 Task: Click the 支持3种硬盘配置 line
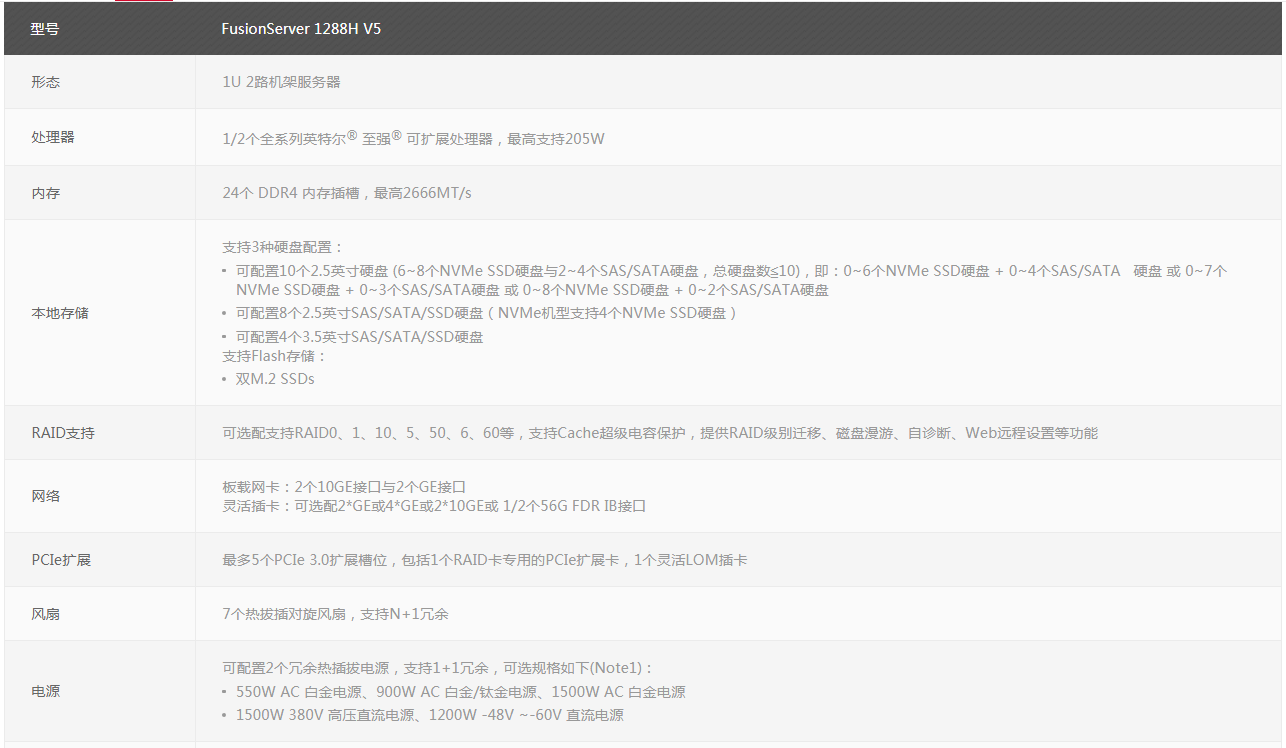click(282, 247)
